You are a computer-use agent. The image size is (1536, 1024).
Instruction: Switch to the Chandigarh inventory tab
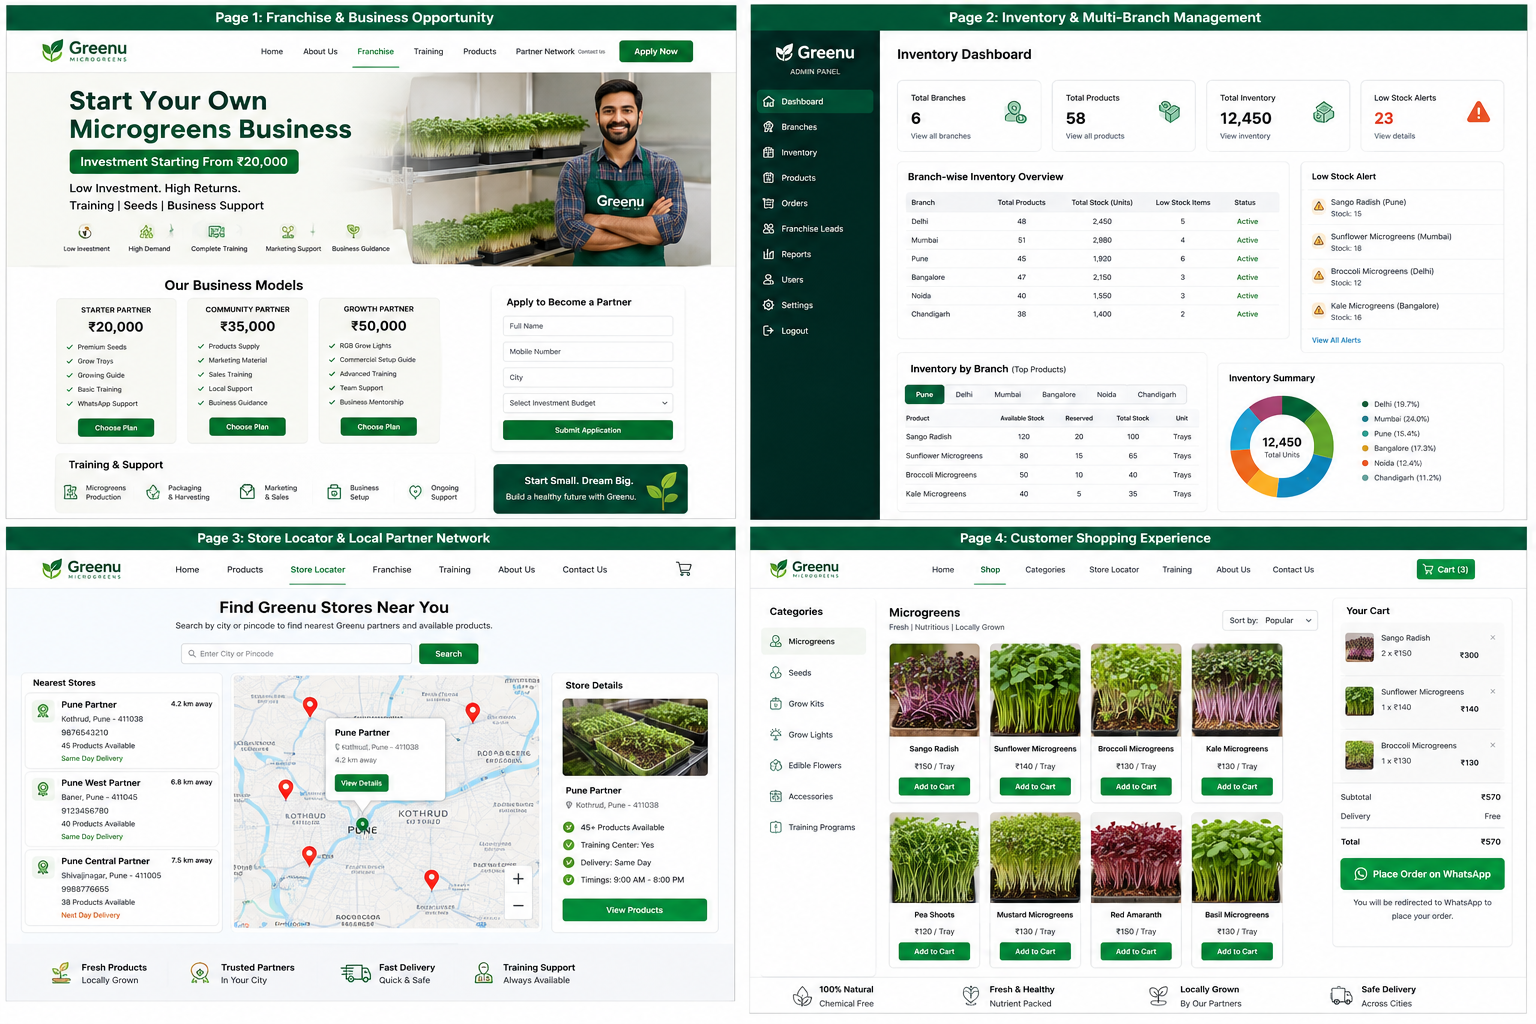pyautogui.click(x=1157, y=394)
